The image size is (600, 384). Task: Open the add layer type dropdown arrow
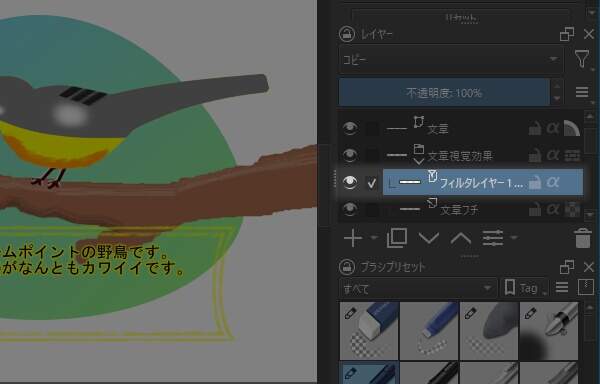374,238
